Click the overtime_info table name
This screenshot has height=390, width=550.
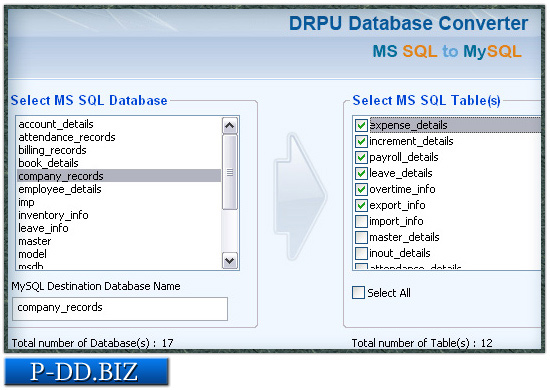coord(402,189)
